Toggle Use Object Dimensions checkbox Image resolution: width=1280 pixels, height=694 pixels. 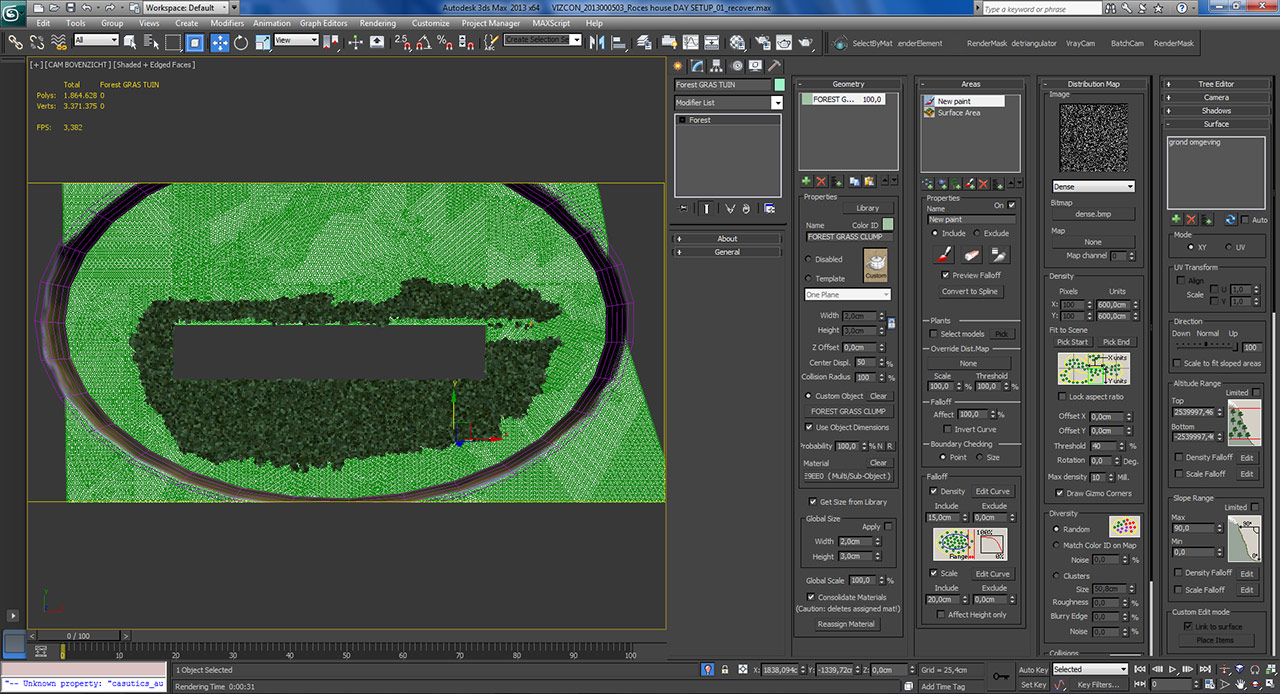809,427
